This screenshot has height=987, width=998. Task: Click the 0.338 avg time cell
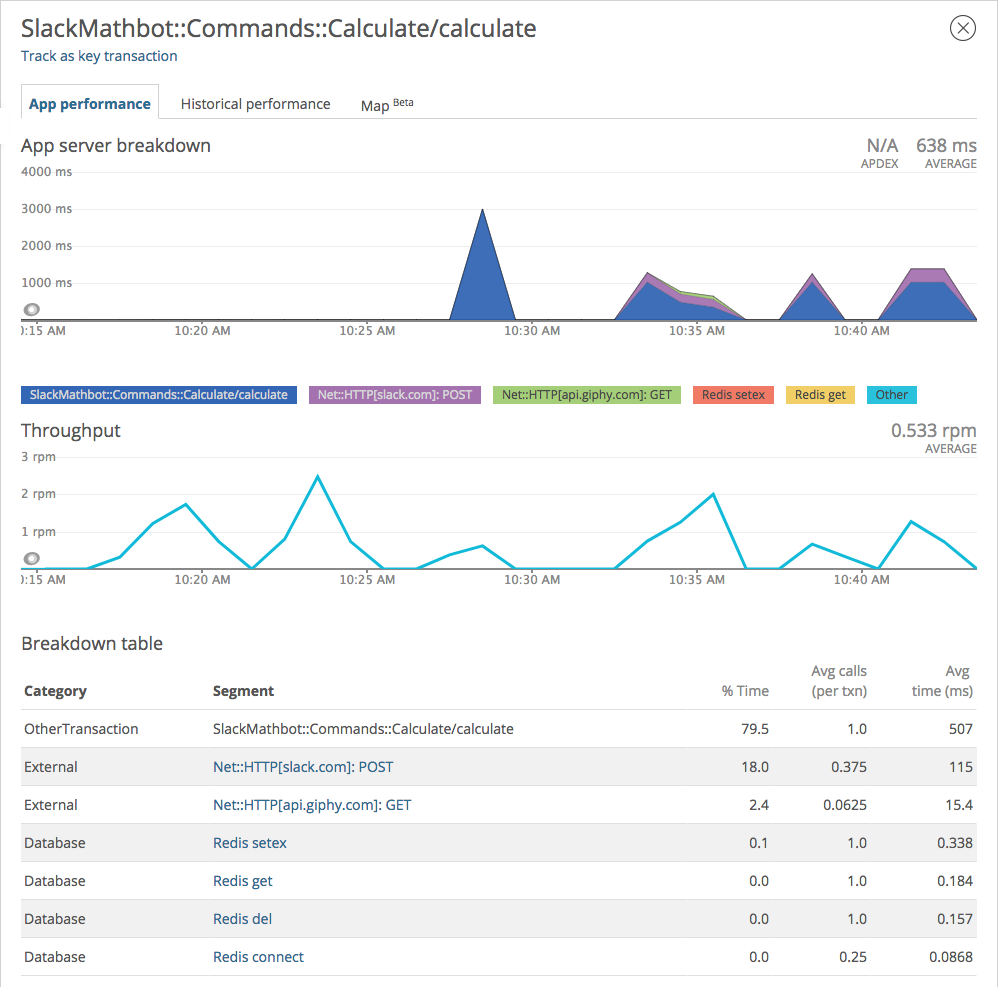coord(955,843)
